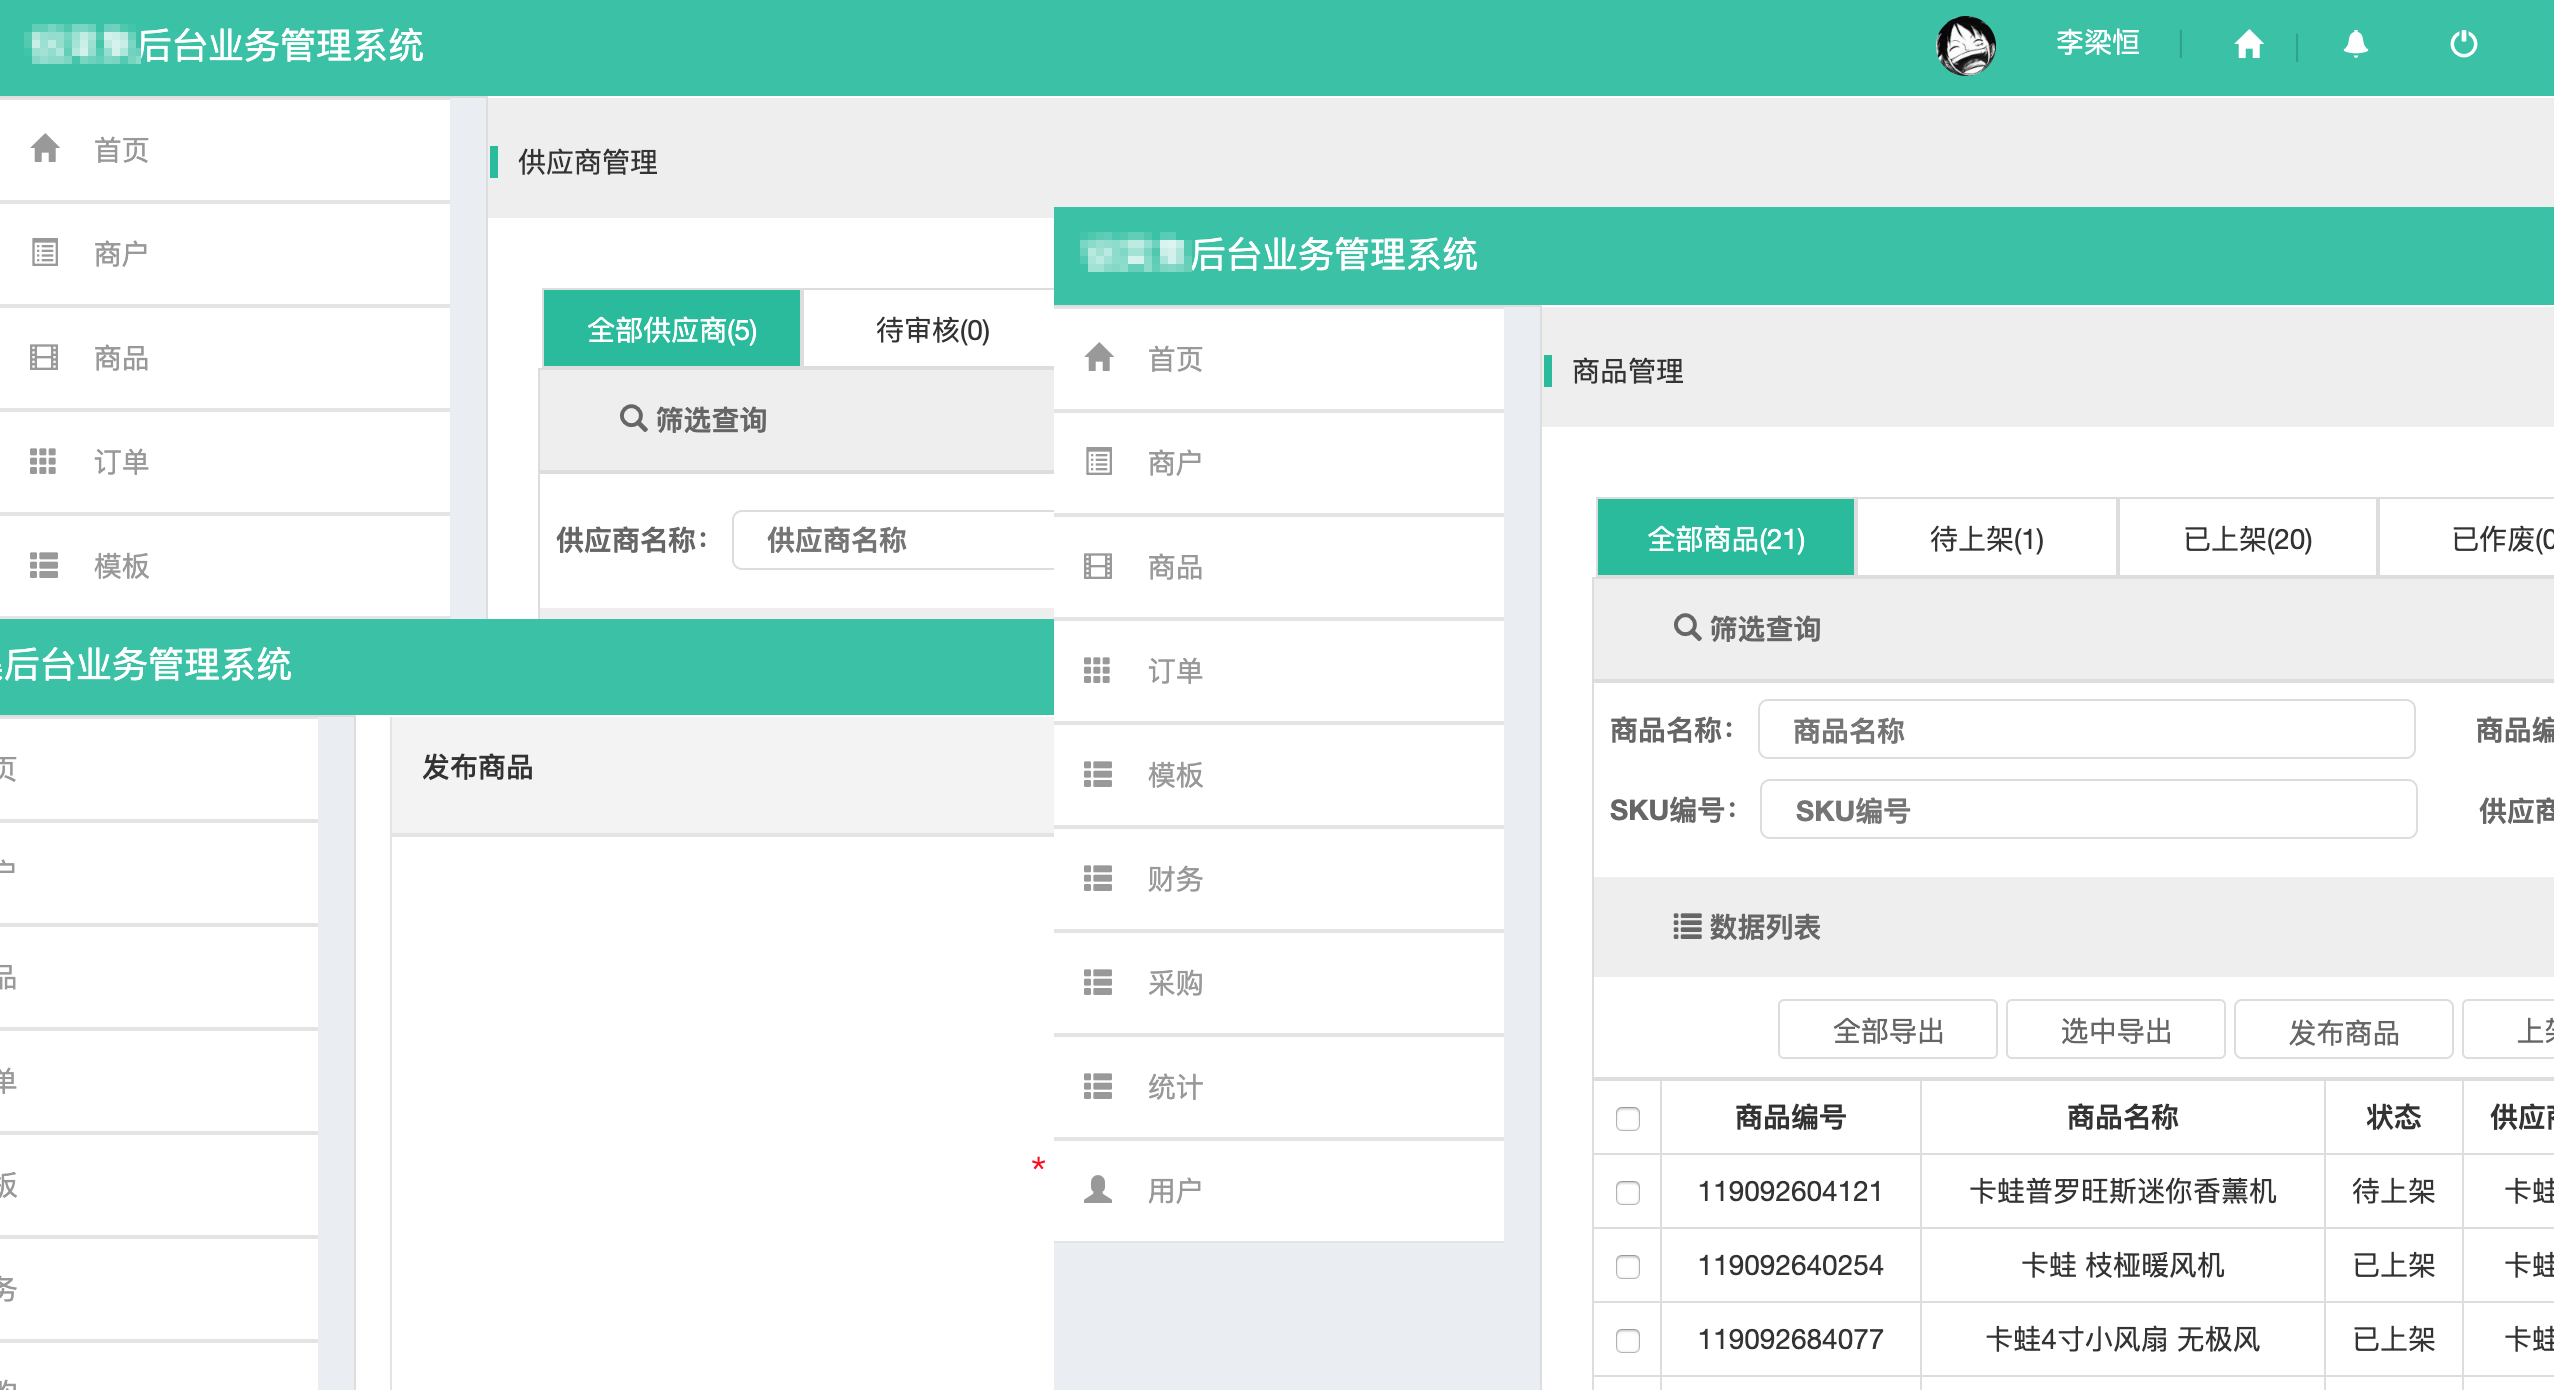
Task: Click 商品 icon in the product window sidebar
Action: 1098,566
